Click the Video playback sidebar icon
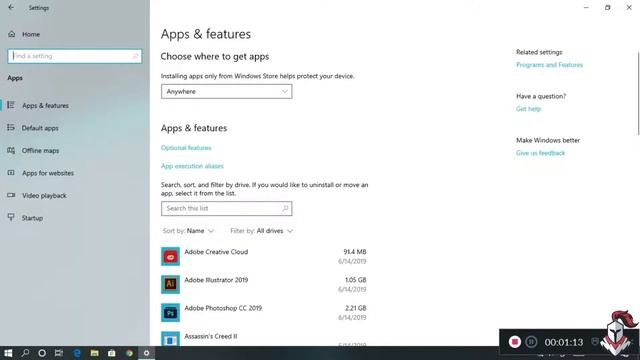The image size is (640, 360). (x=11, y=195)
